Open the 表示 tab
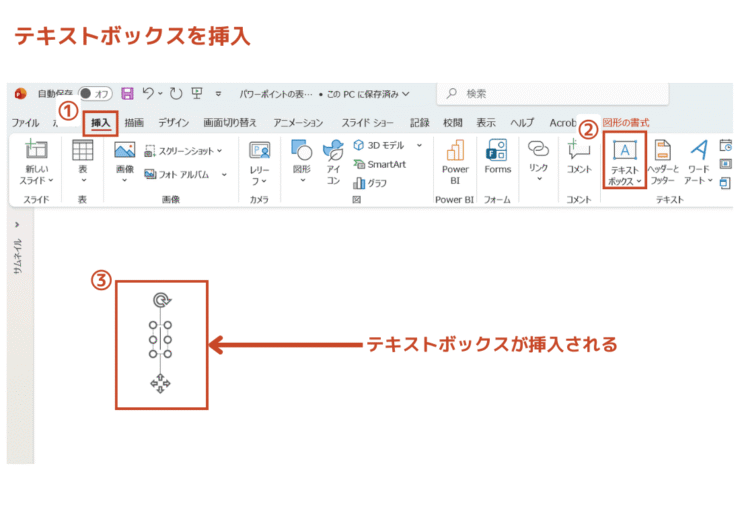The width and height of the screenshot is (740, 505). (486, 123)
